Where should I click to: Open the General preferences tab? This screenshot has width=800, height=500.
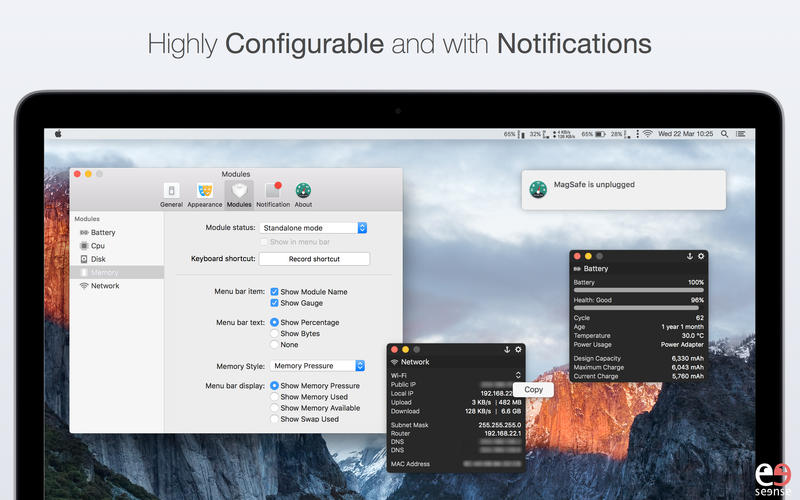point(171,194)
